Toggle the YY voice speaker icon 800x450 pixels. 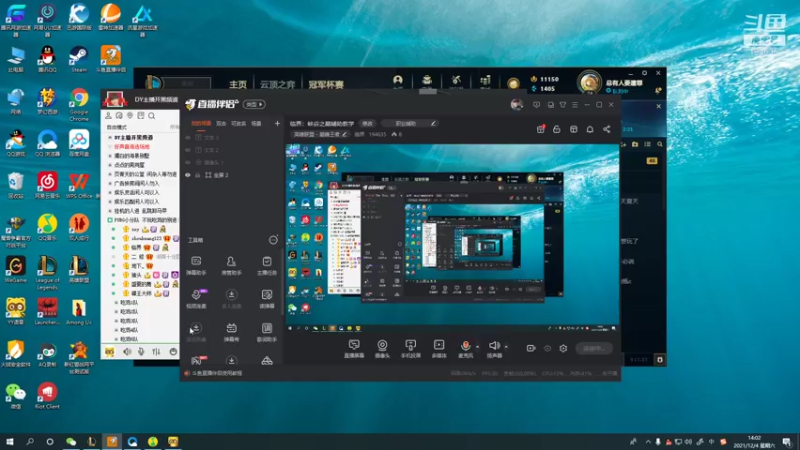pyautogui.click(x=127, y=352)
